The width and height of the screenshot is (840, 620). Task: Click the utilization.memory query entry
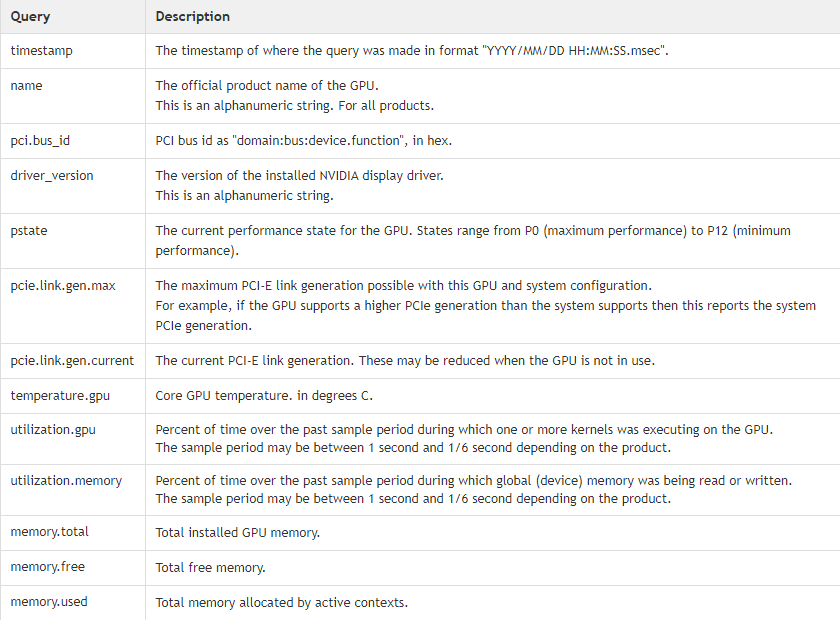tap(66, 481)
